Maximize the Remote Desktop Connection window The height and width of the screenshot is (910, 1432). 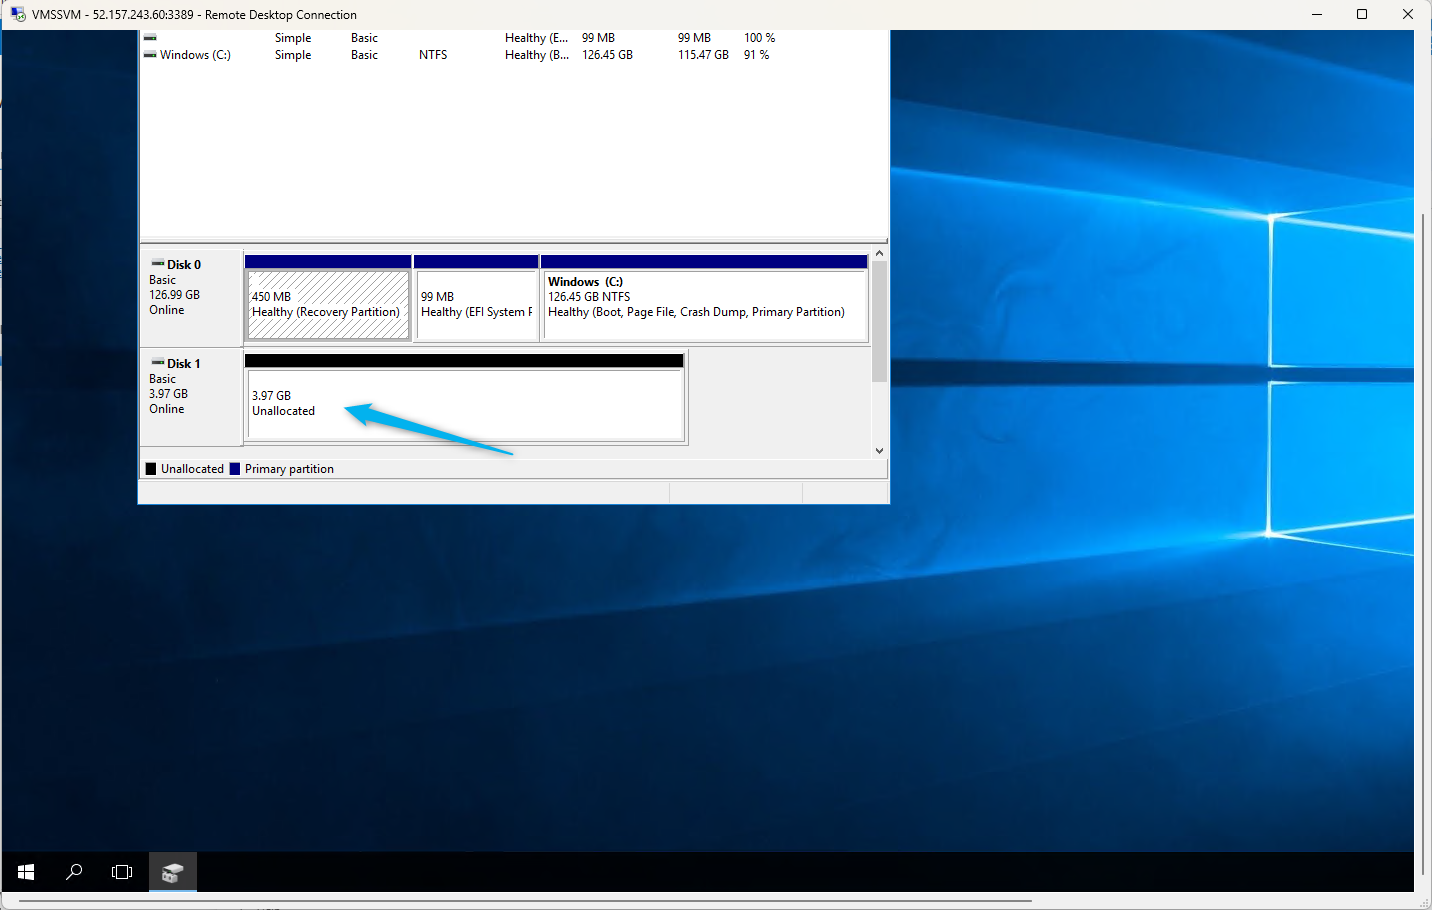tap(1362, 14)
